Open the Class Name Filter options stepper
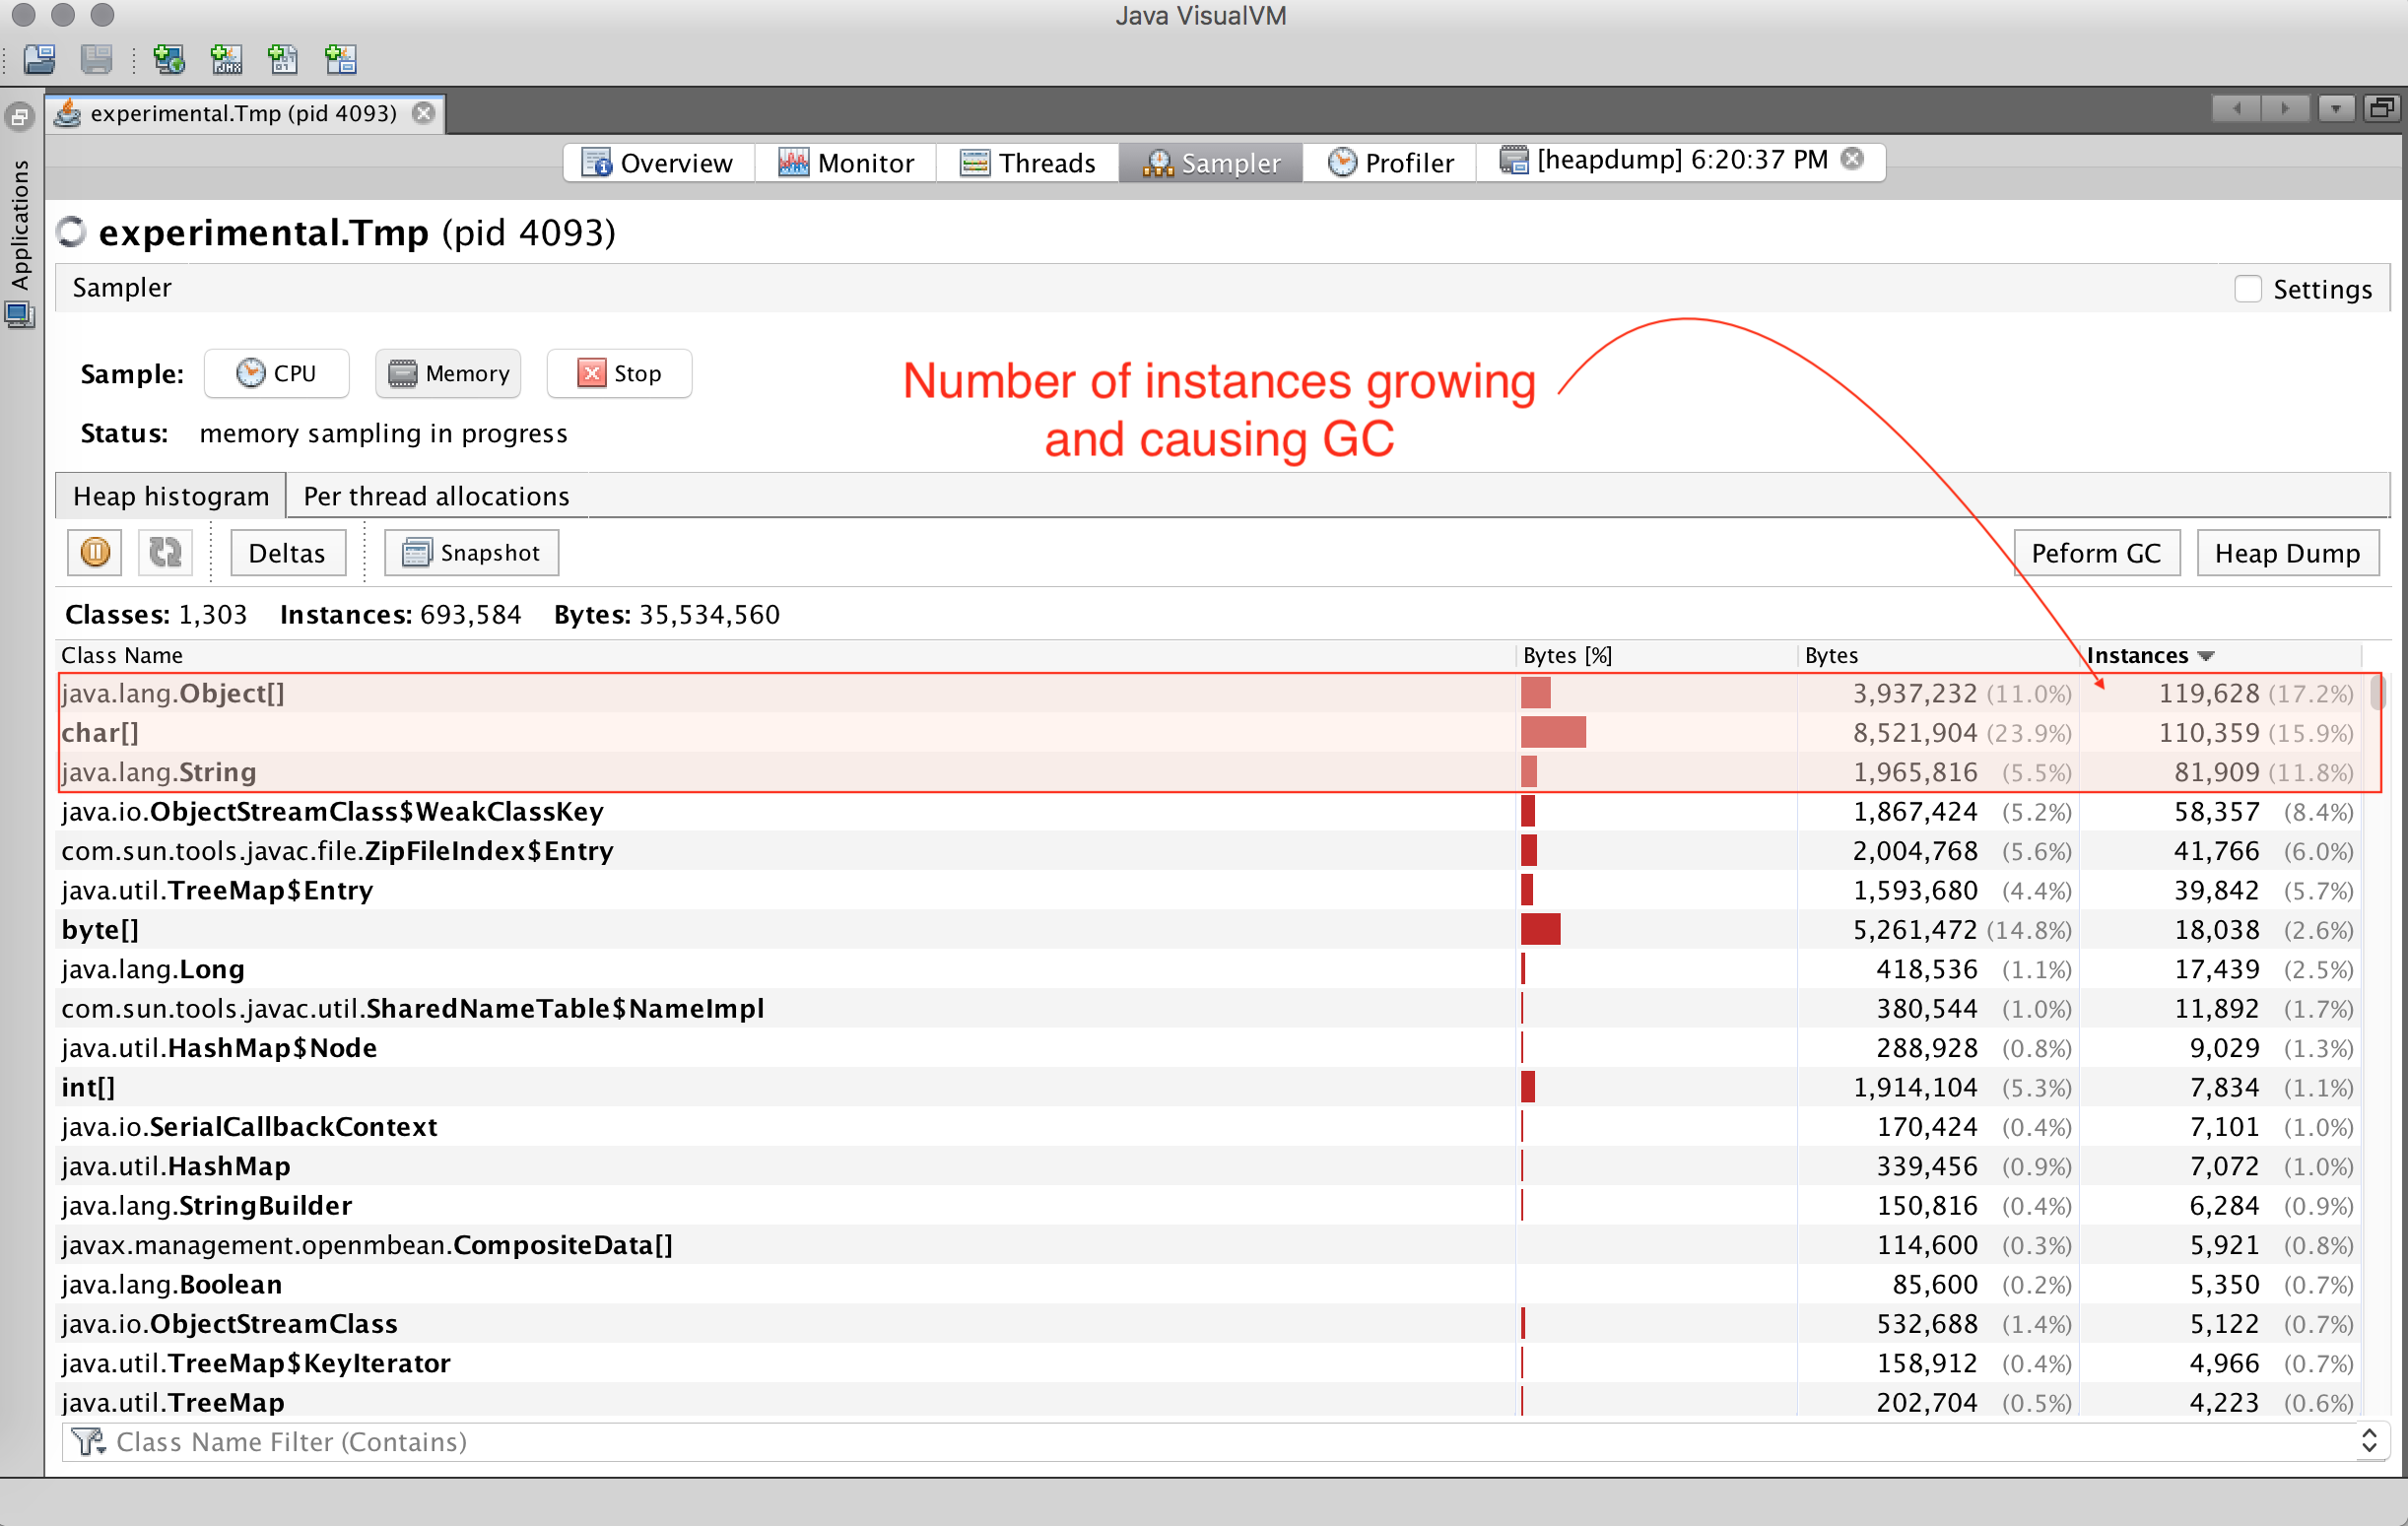 [x=2371, y=1442]
